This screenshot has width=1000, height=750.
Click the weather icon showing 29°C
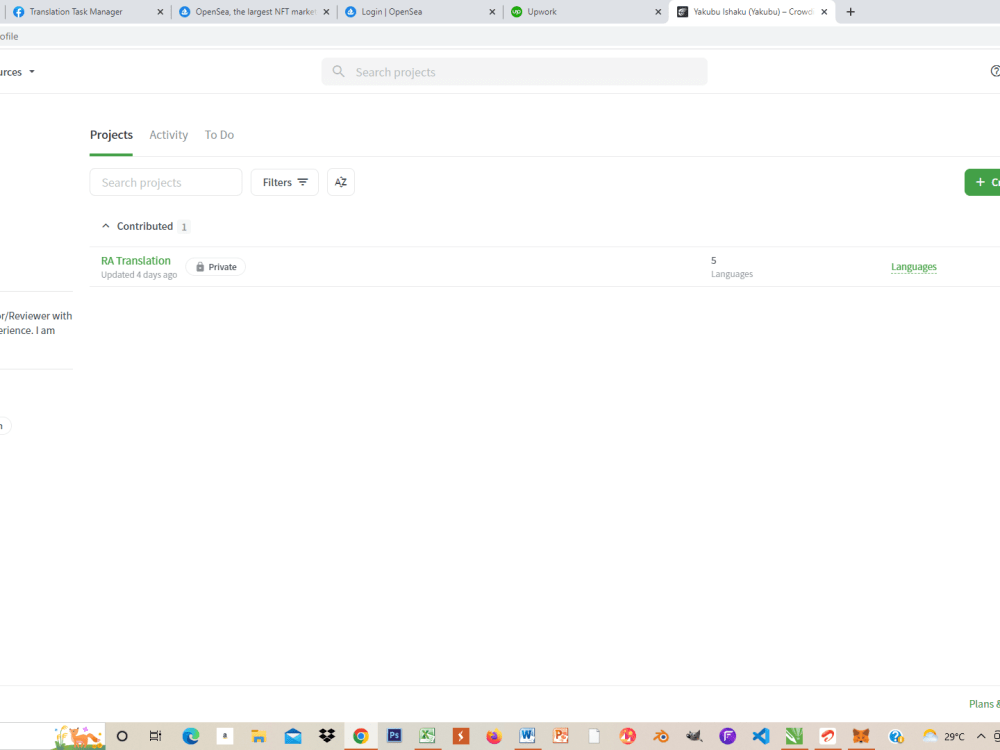click(930, 736)
